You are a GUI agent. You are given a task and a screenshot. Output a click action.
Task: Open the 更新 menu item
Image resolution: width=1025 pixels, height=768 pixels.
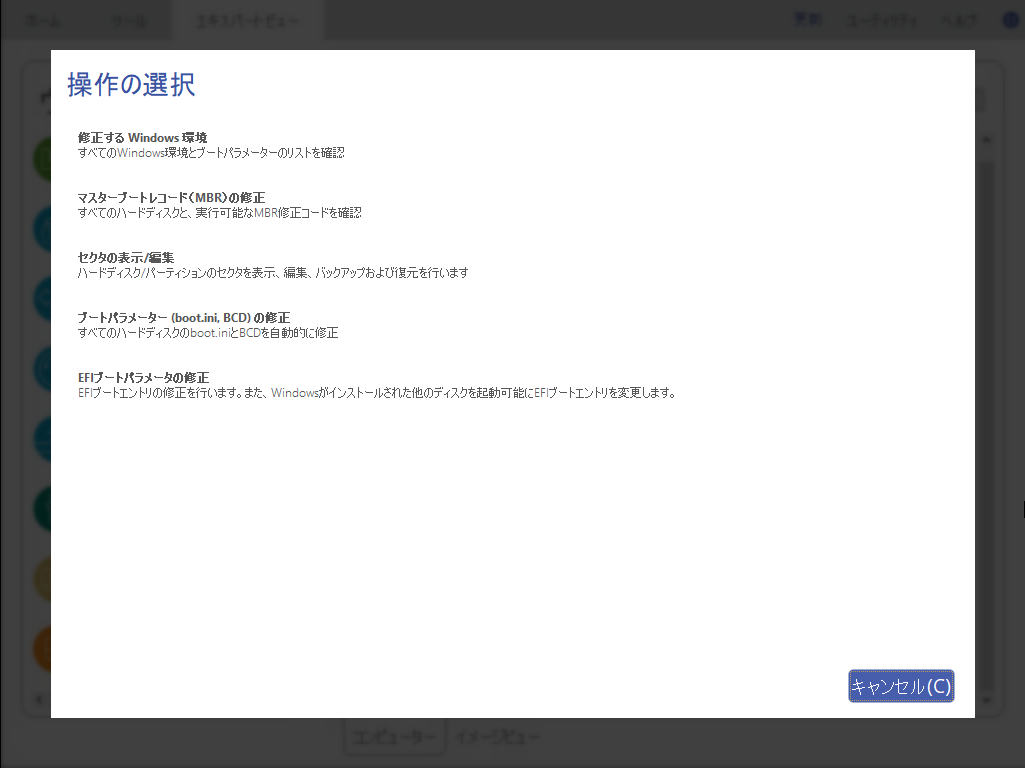807,20
